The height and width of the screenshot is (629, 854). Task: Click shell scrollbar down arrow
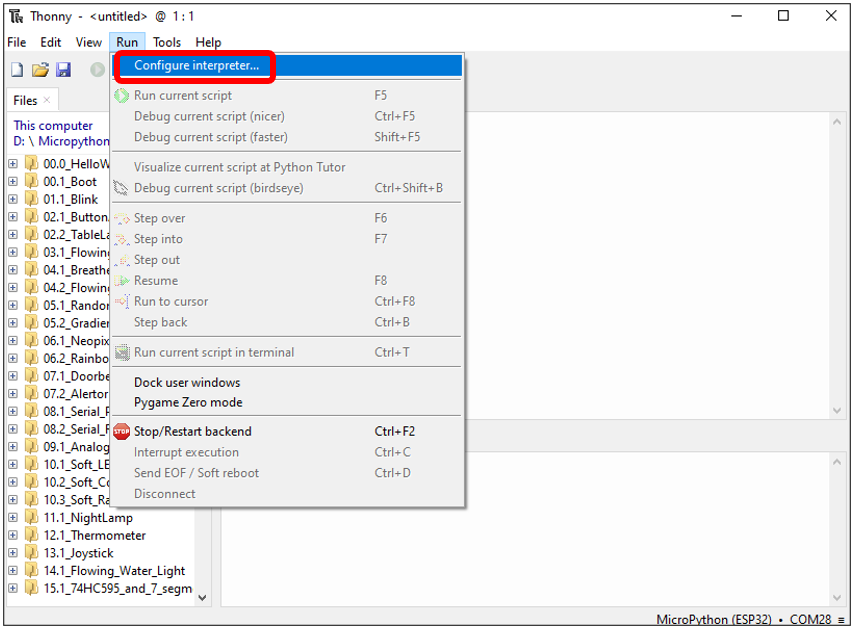tap(837, 598)
